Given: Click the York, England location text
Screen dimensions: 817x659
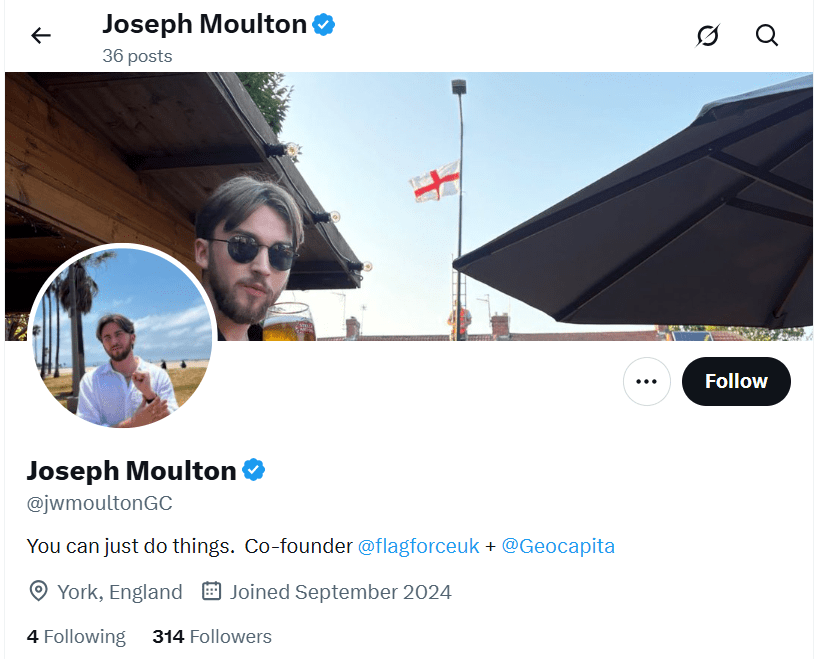Looking at the screenshot, I should [120, 591].
